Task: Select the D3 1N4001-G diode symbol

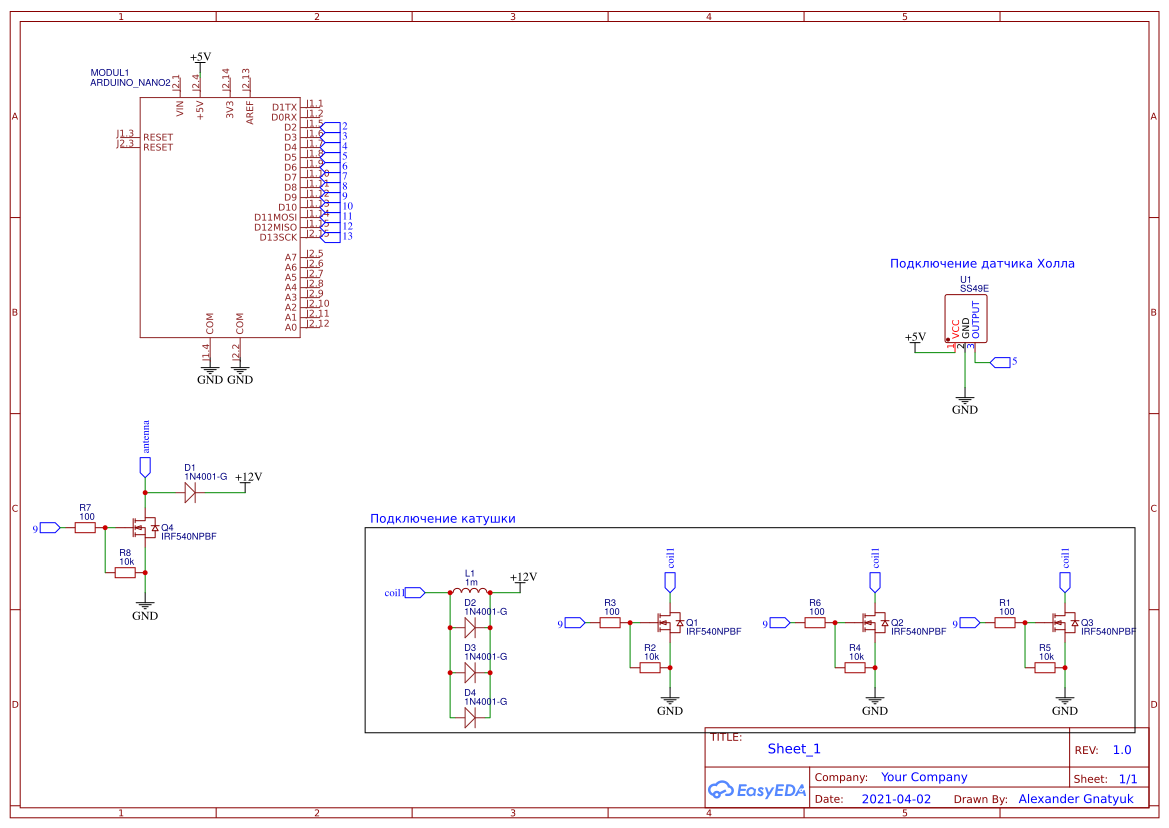Action: (470, 673)
